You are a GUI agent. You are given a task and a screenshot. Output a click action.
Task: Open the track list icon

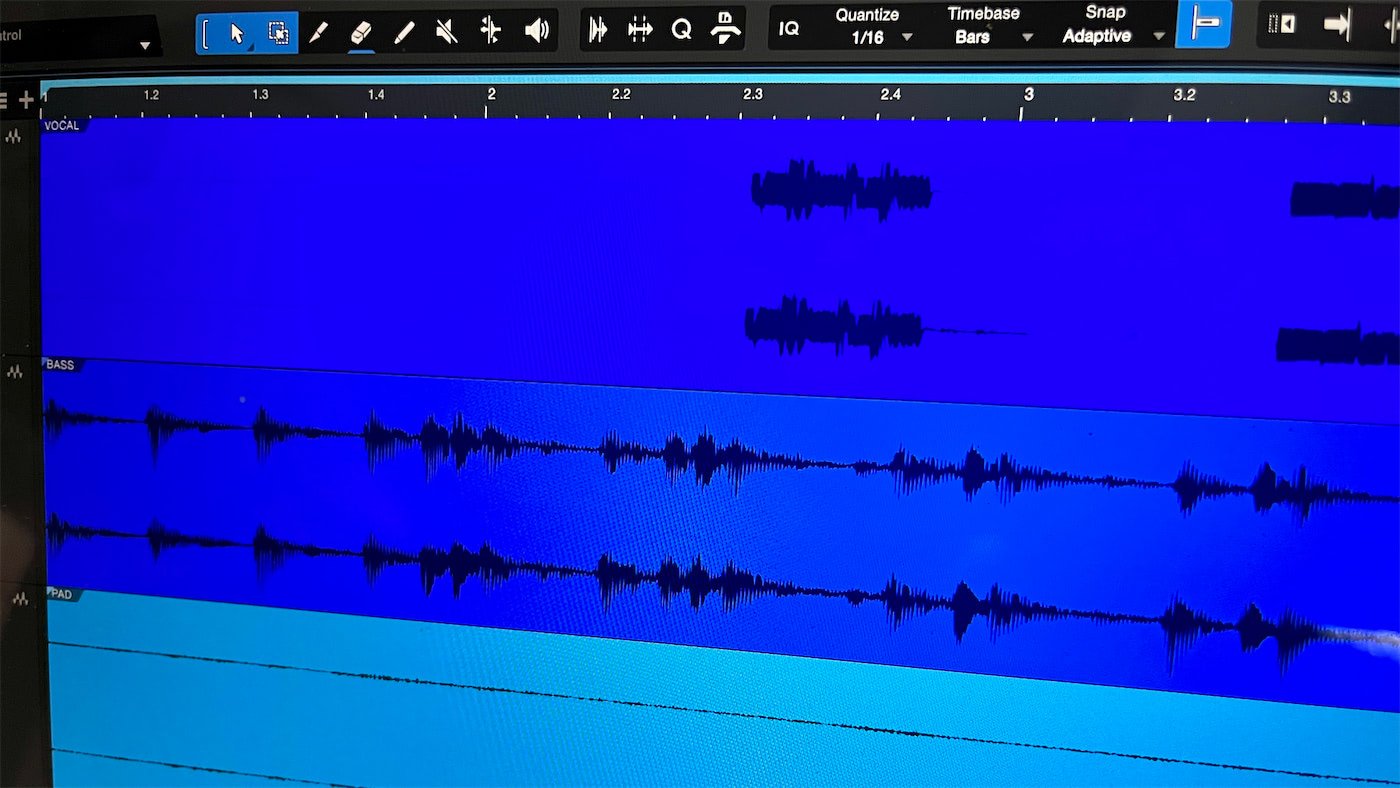[x=4, y=100]
